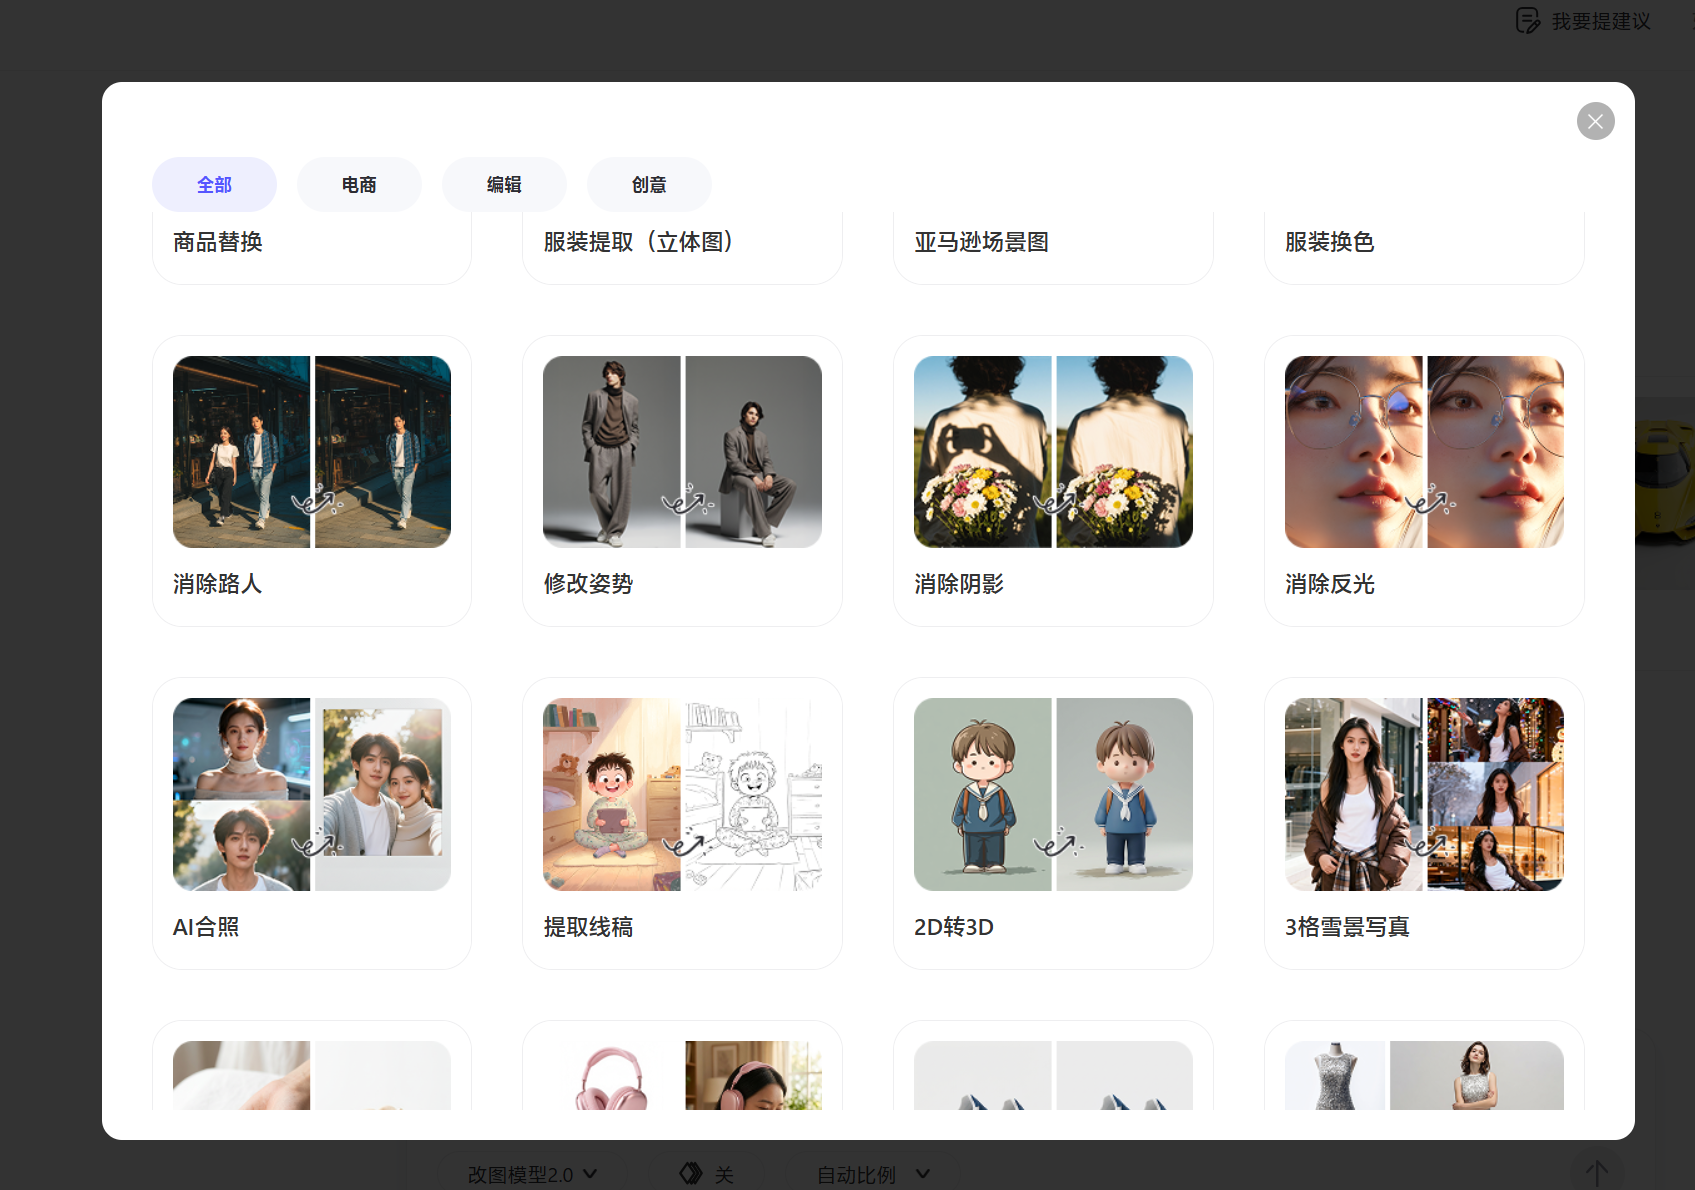Click the up-arrow send button
The image size is (1695, 1190).
tap(1596, 1172)
